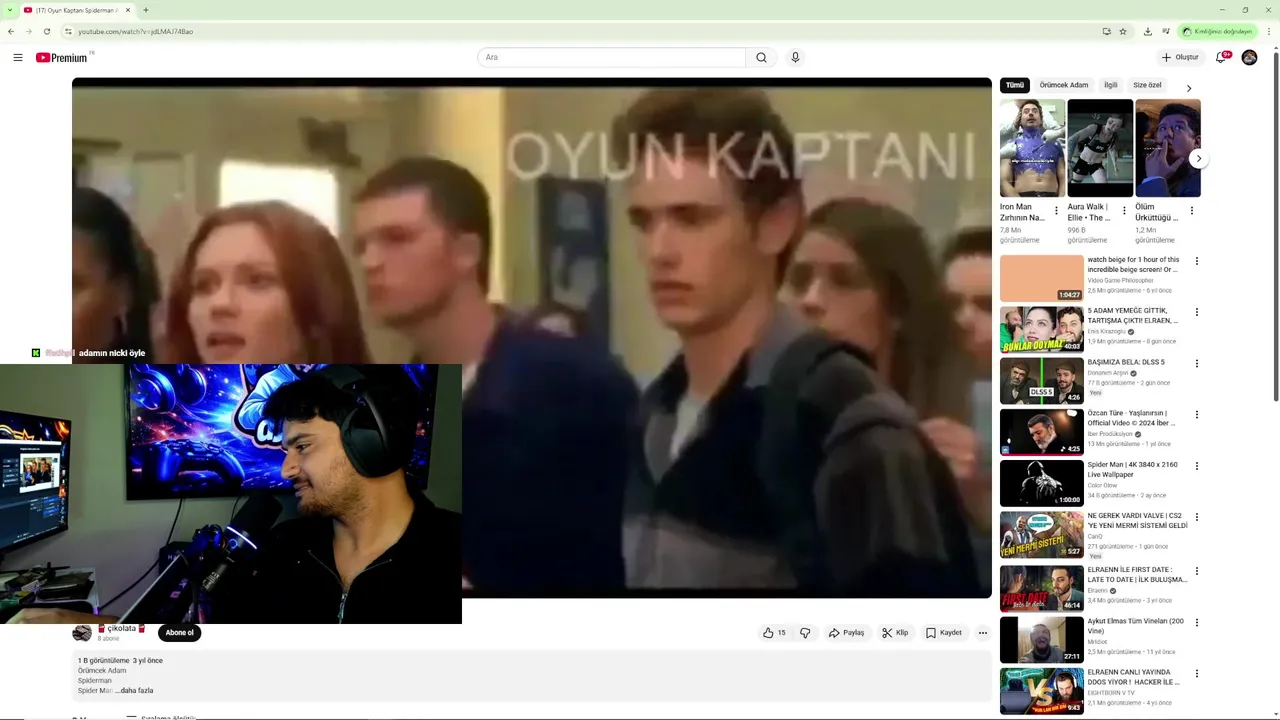Click the Paylaş share button
This screenshot has width=1280, height=720.
[x=846, y=632]
